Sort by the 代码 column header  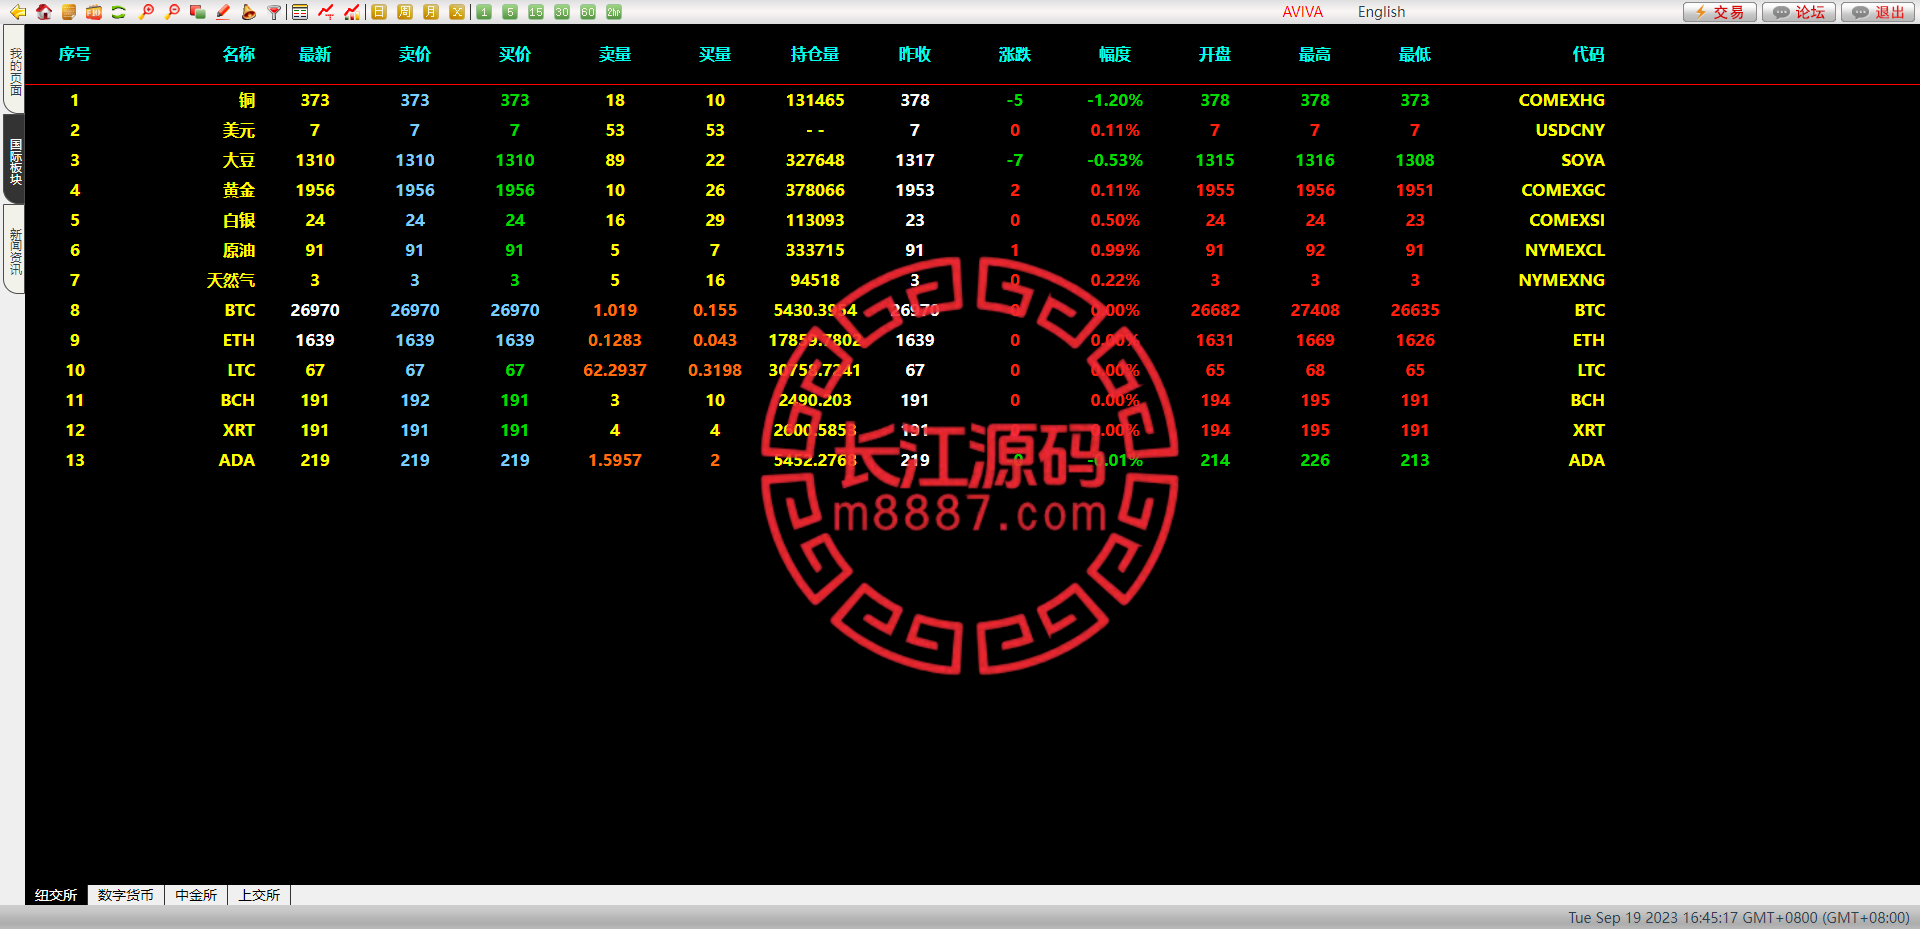1588,54
